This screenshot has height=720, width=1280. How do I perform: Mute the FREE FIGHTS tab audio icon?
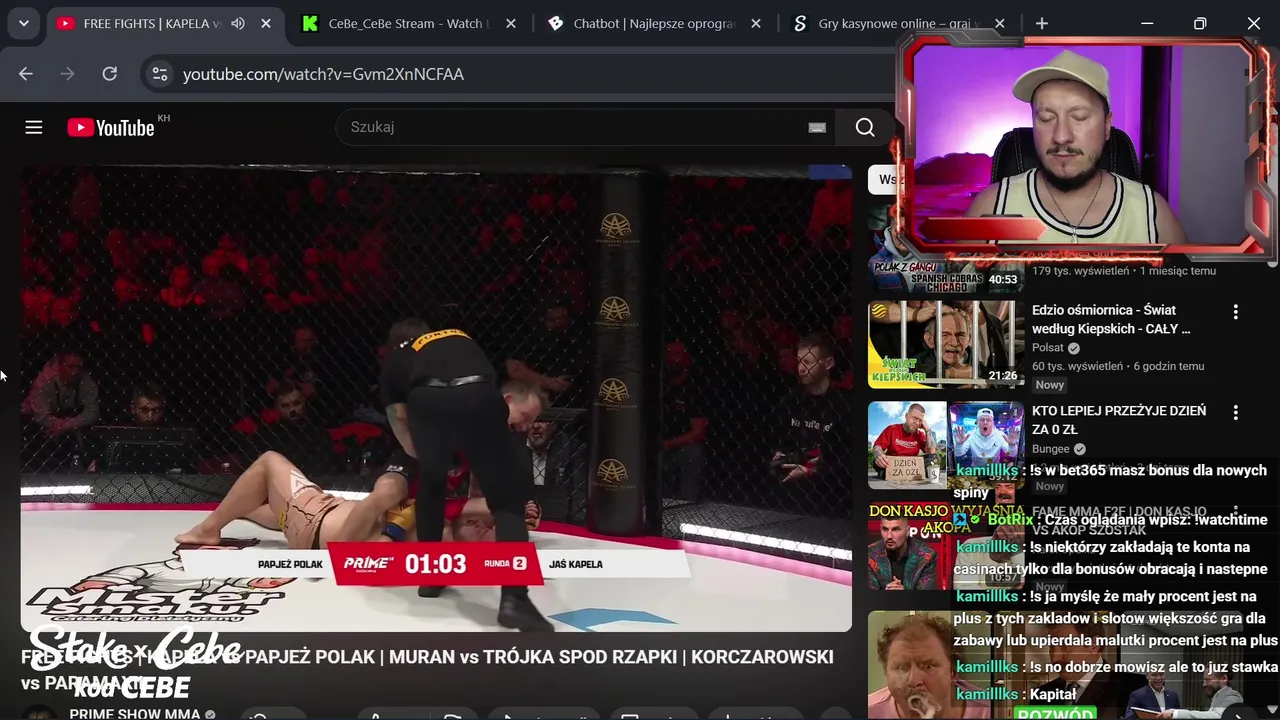[238, 23]
